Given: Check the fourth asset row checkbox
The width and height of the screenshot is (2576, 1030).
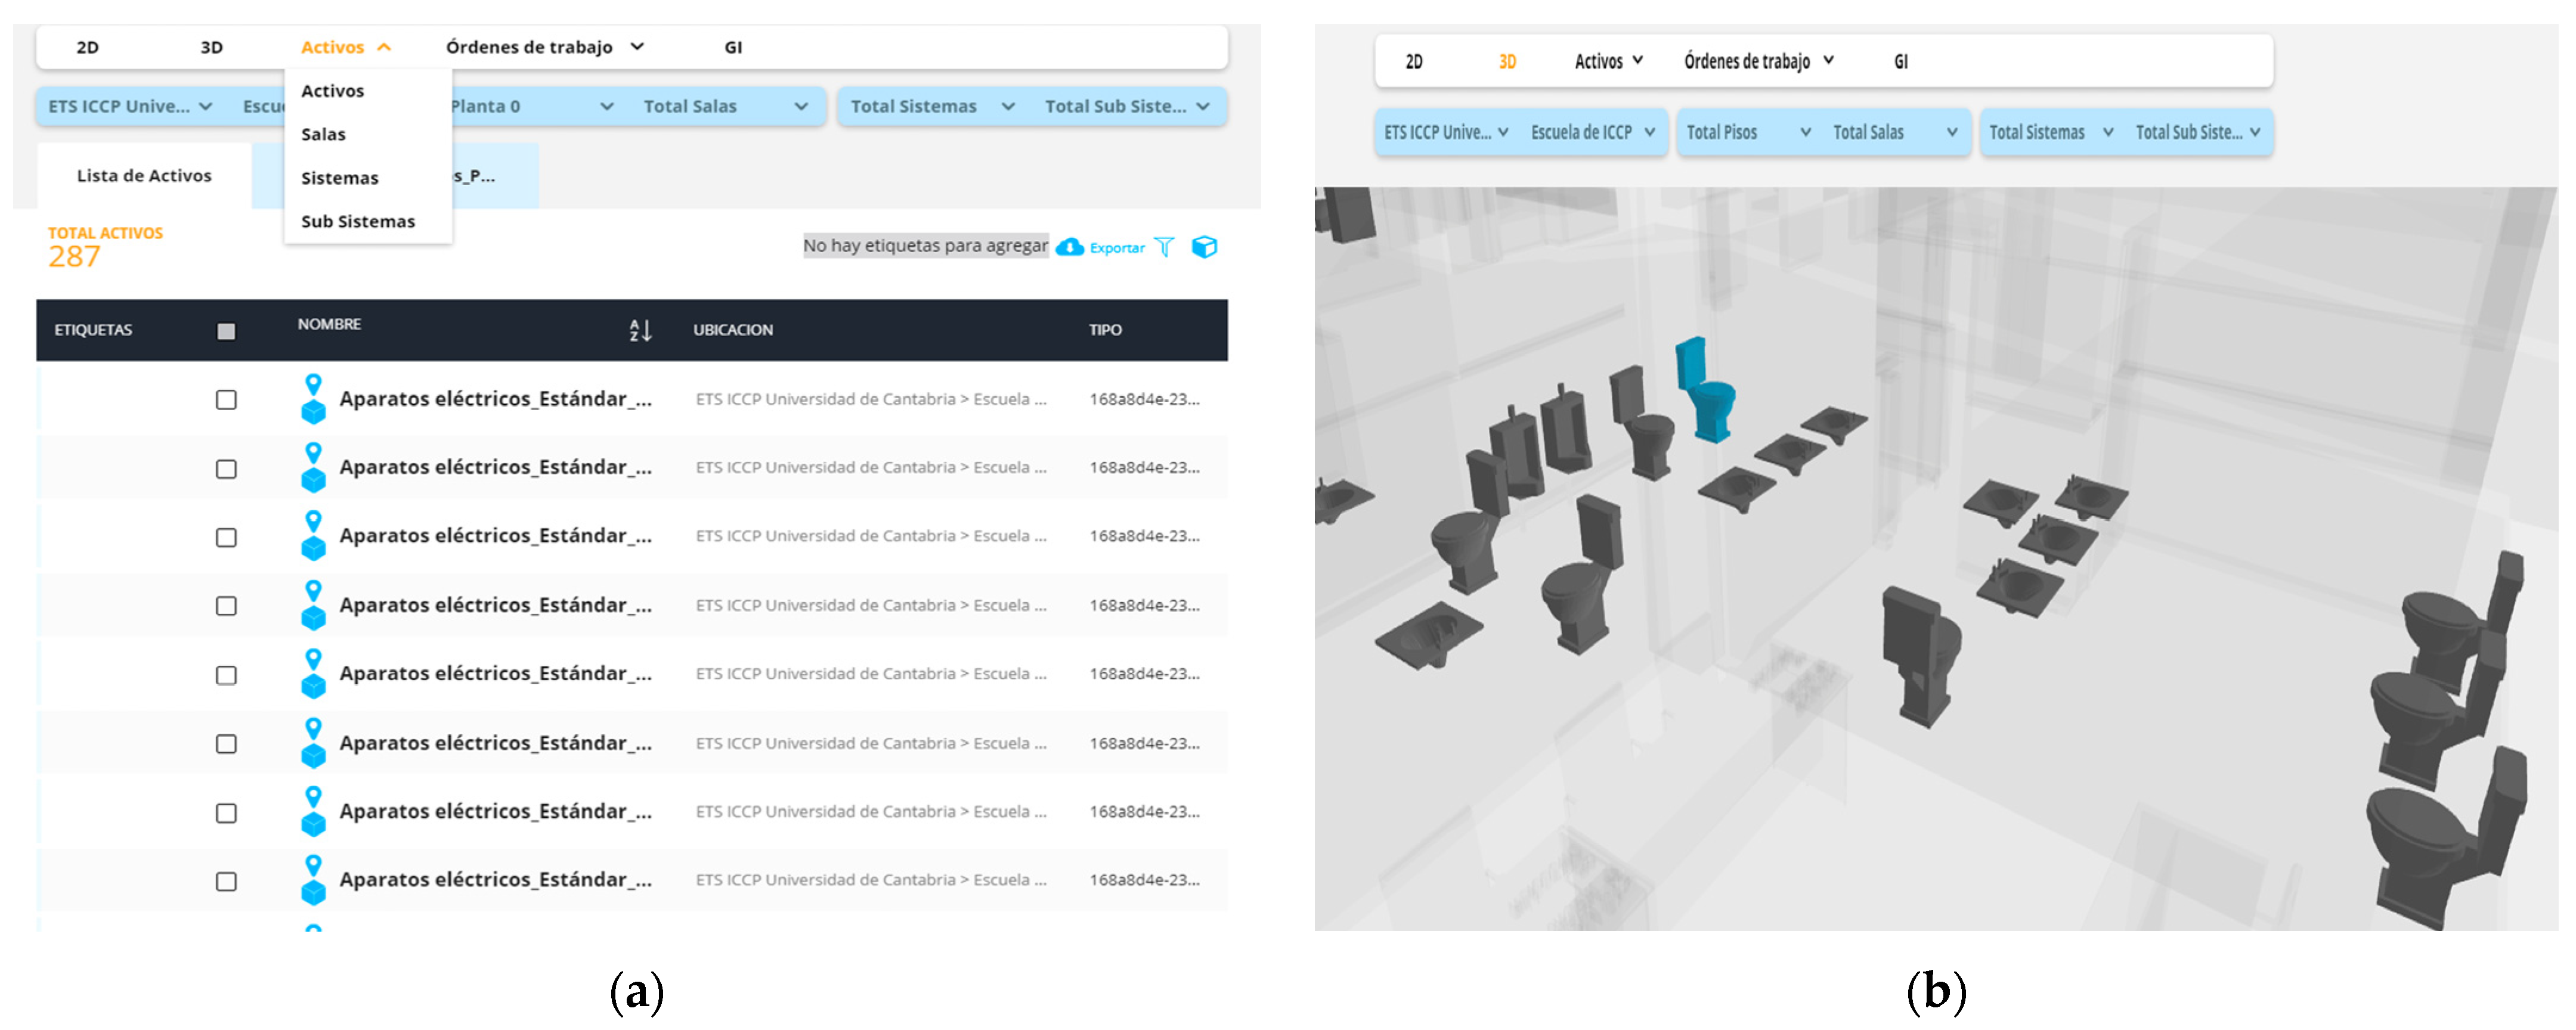Looking at the screenshot, I should point(226,606).
